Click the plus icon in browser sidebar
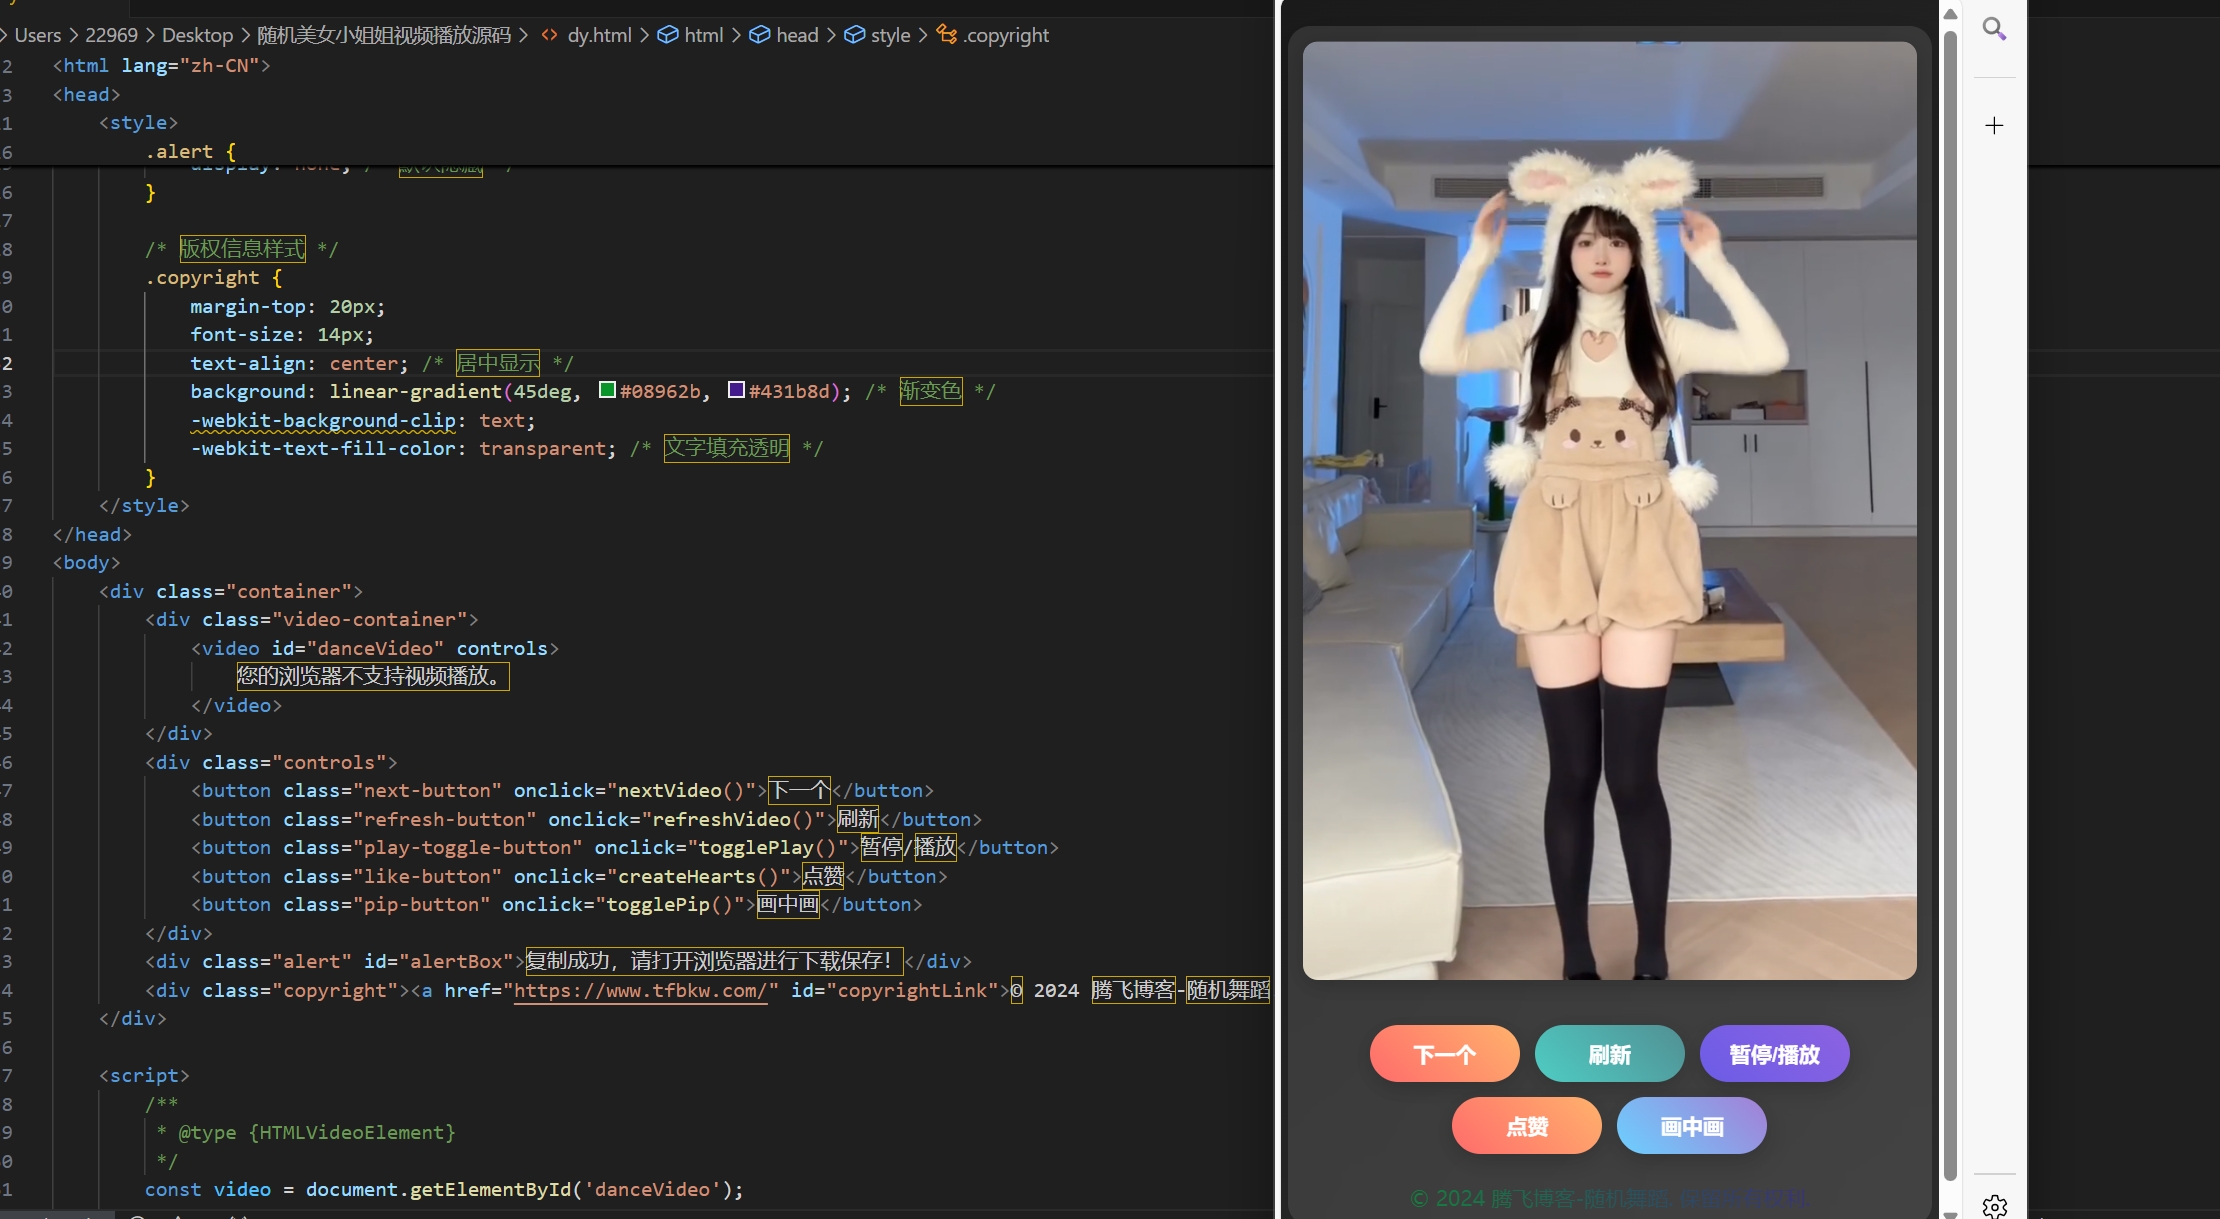 1994,125
